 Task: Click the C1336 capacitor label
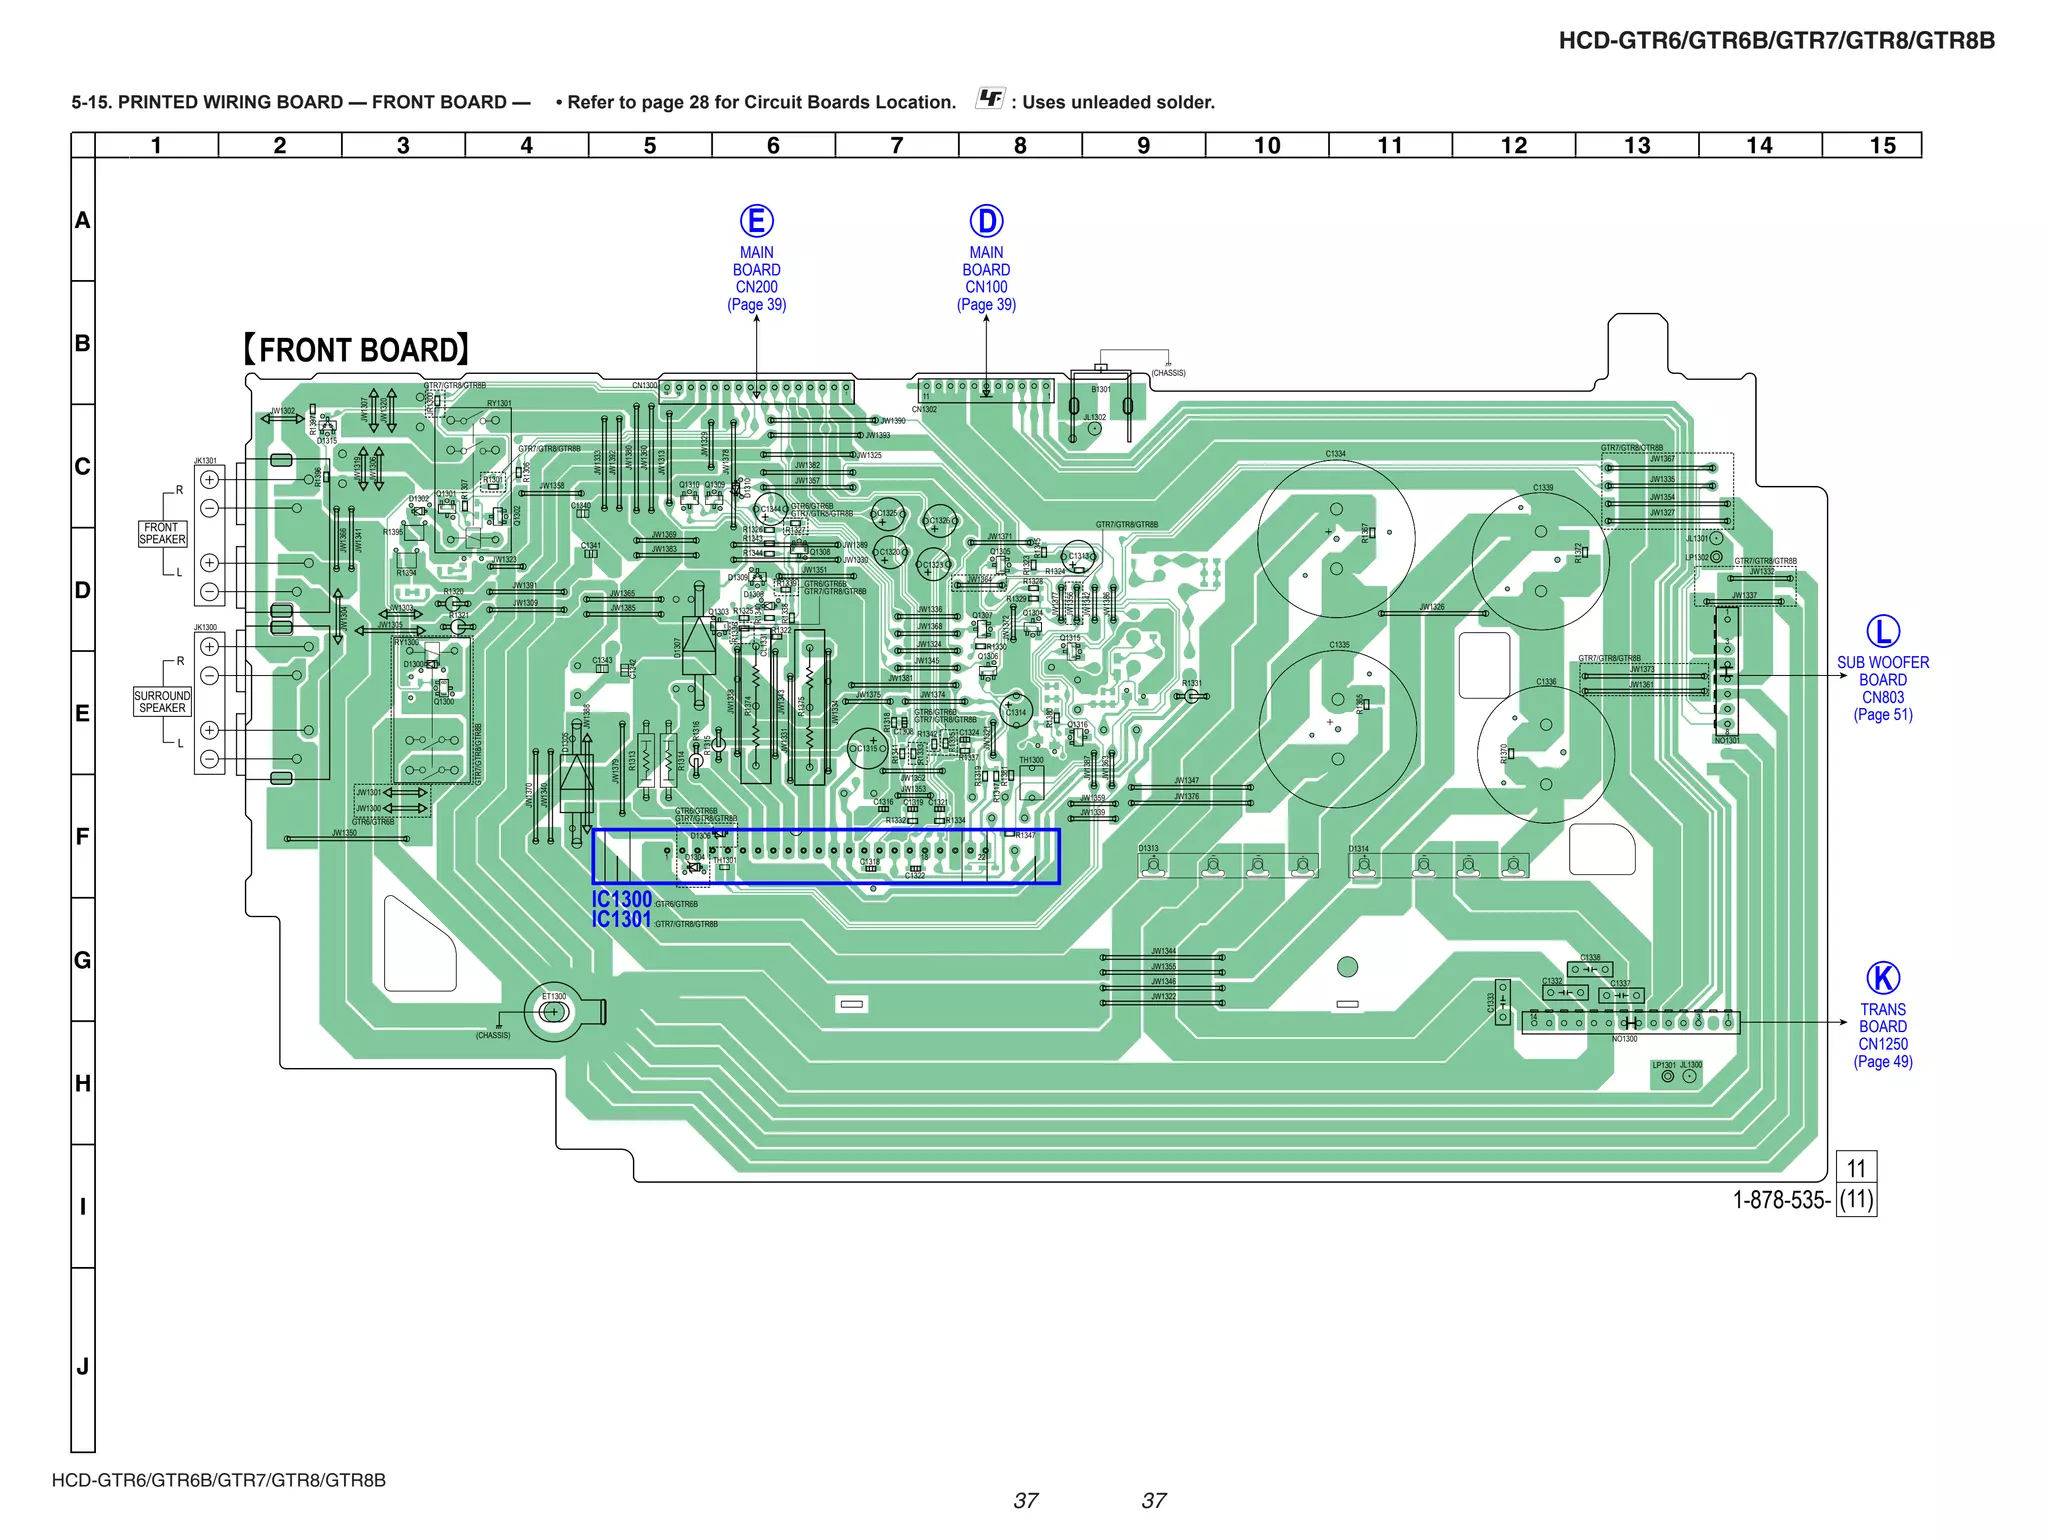(x=1546, y=682)
